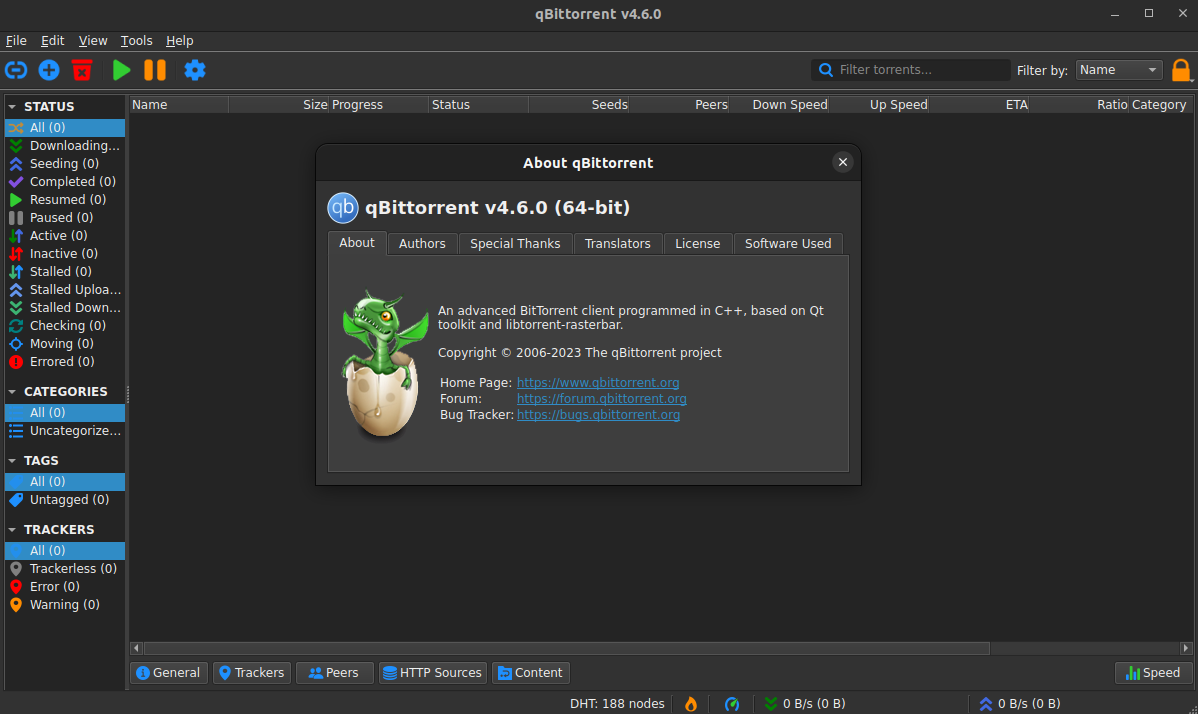Toggle the Speed graph widget
1198x714 pixels.
1152,672
